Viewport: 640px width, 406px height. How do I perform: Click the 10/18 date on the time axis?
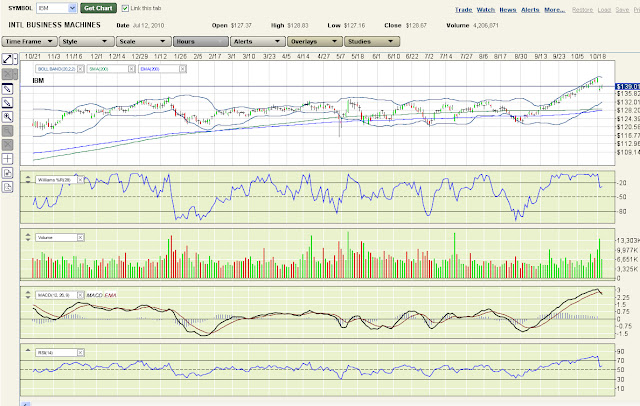(598, 56)
